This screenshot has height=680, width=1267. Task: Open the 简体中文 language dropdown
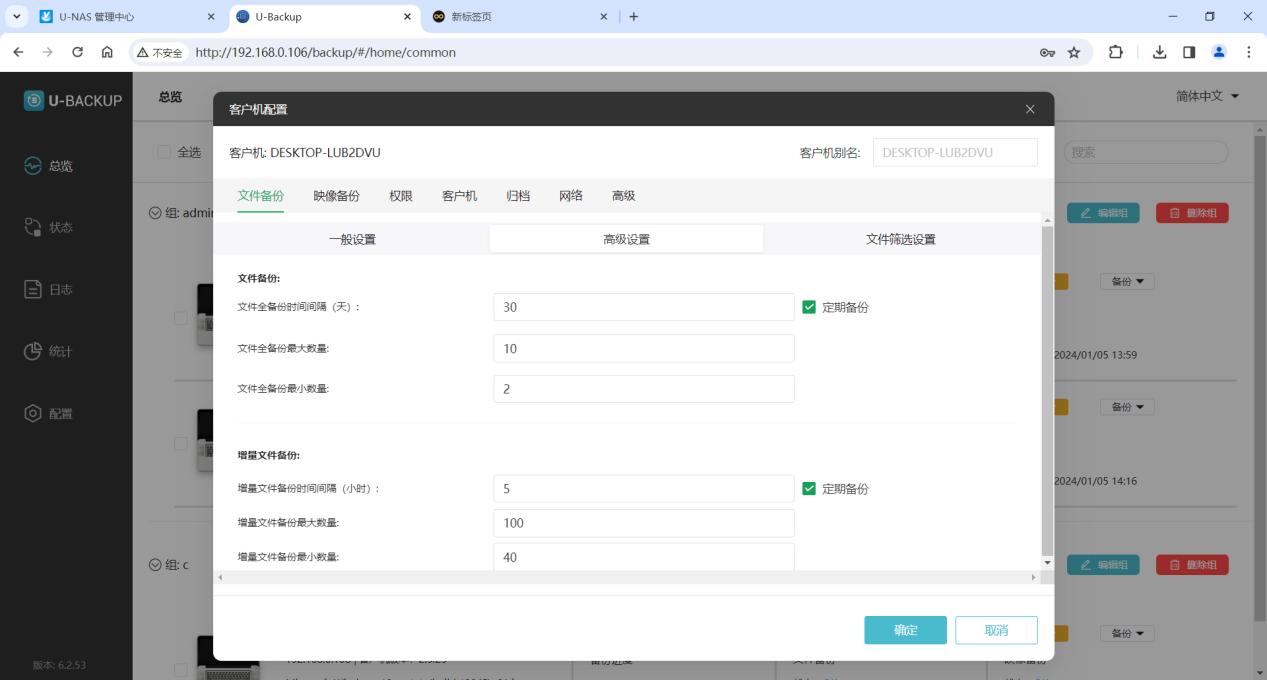pos(1208,96)
